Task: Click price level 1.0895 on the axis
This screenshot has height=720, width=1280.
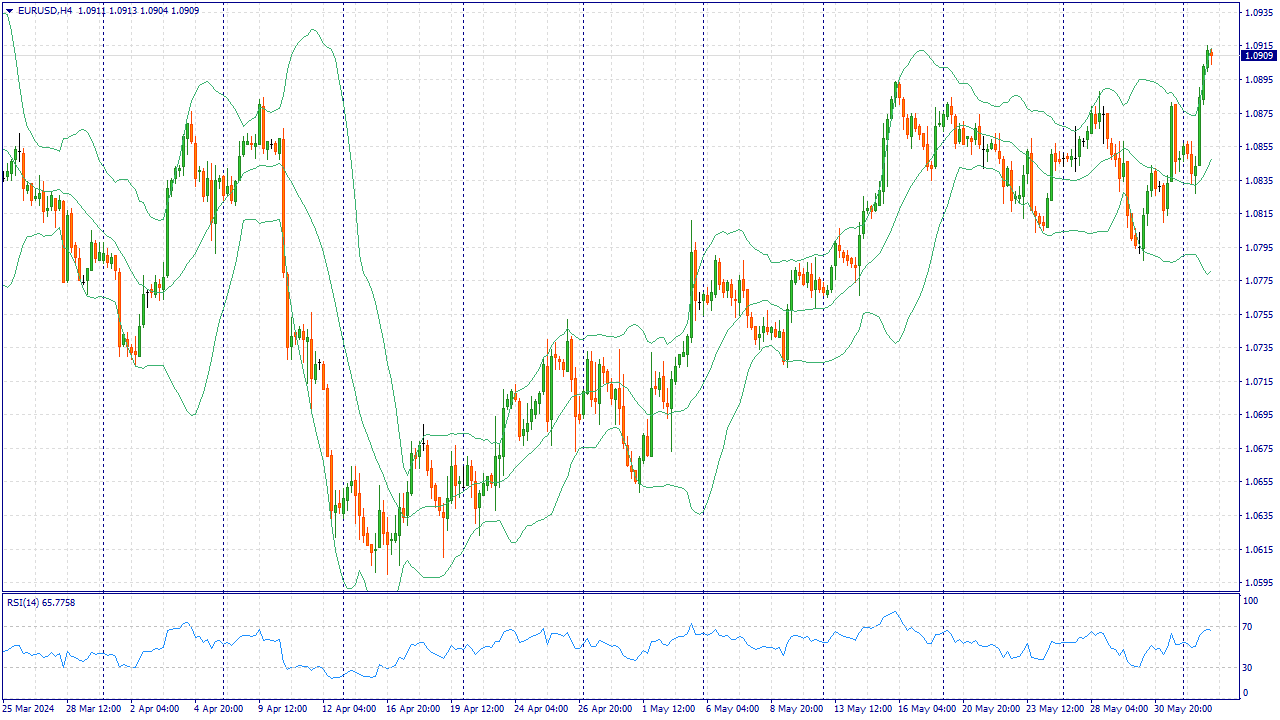Action: coord(1258,80)
